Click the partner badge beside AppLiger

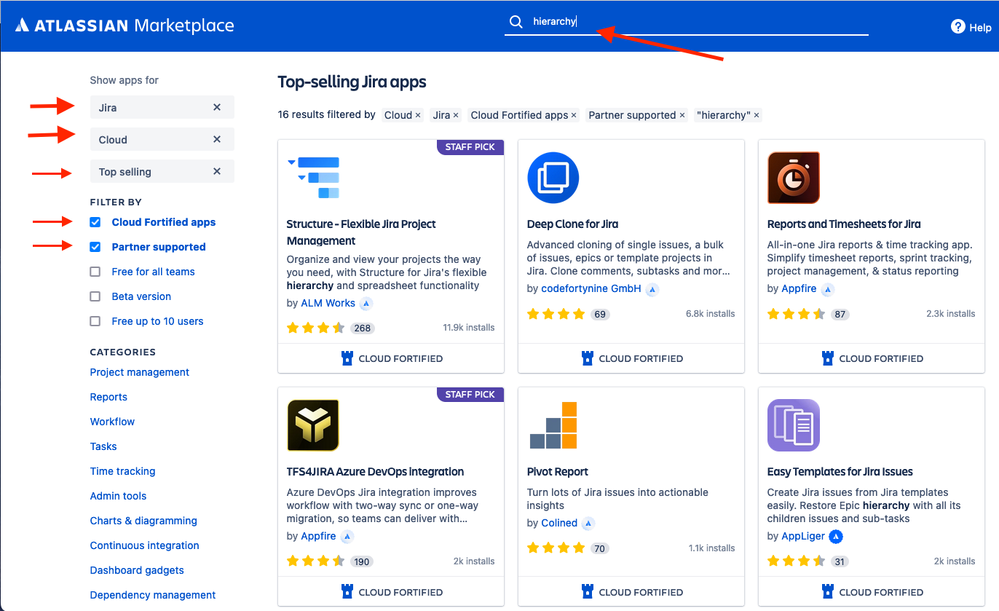point(836,537)
